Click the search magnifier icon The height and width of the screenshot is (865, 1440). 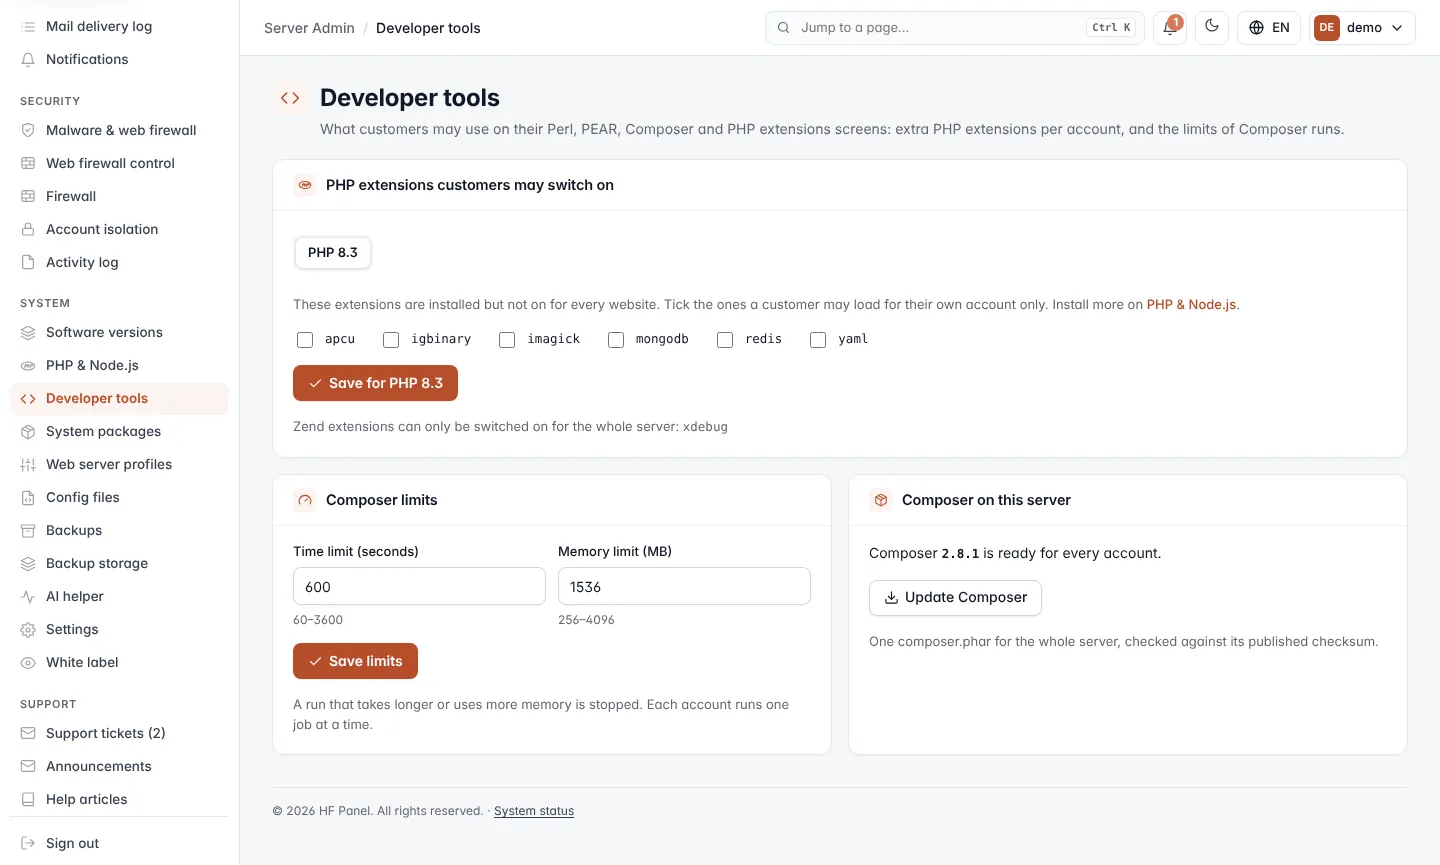coord(783,28)
